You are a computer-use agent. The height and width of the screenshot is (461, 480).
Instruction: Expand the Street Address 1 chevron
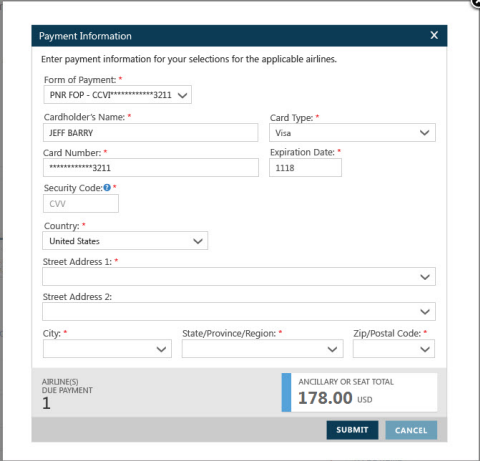point(425,277)
